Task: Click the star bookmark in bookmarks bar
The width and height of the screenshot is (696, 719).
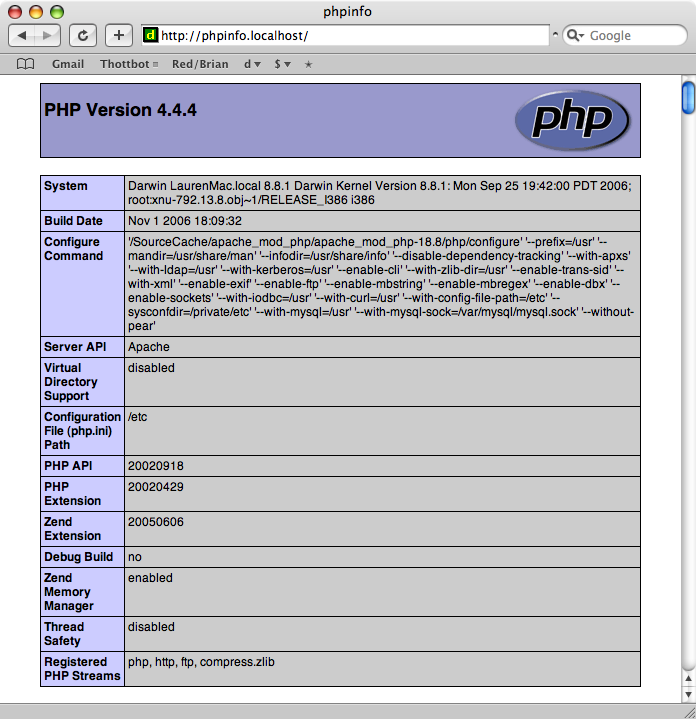Action: [309, 65]
